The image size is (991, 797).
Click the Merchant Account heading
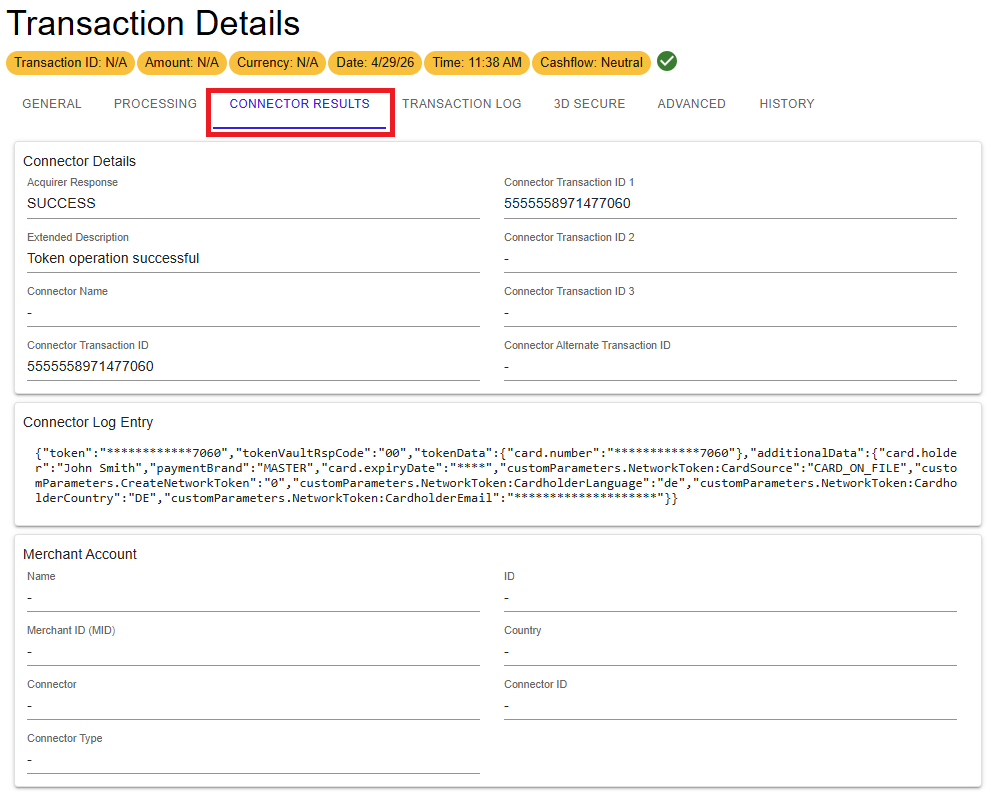click(80, 554)
